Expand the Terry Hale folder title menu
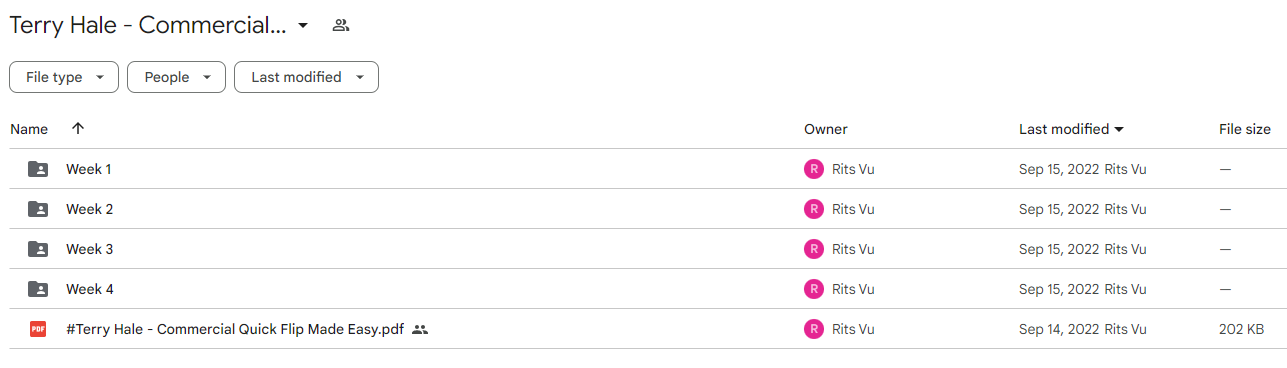 pyautogui.click(x=303, y=26)
